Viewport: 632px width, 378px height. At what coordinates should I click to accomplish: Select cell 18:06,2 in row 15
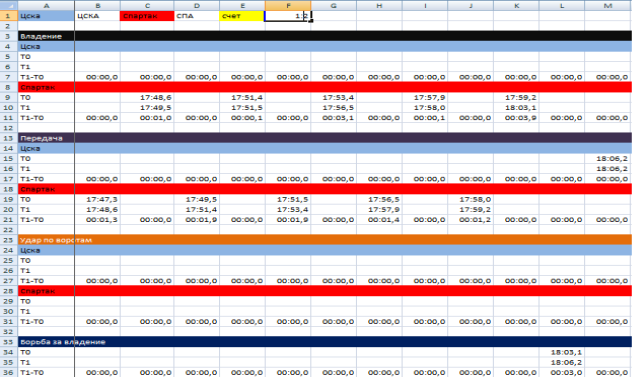[608, 158]
